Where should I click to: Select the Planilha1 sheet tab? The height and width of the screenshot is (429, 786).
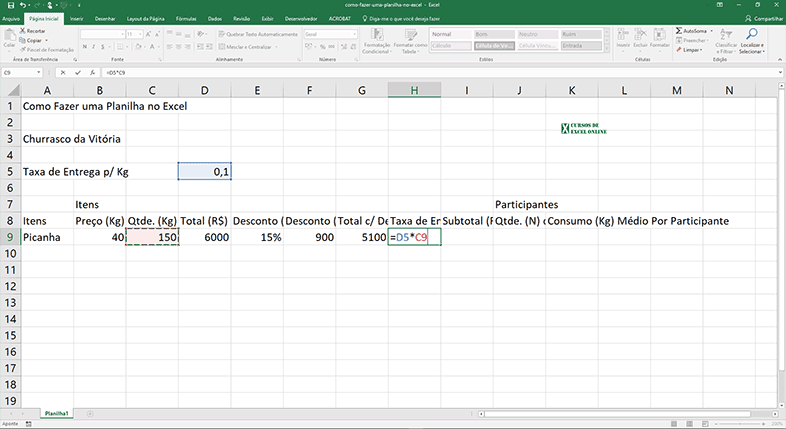click(x=56, y=413)
